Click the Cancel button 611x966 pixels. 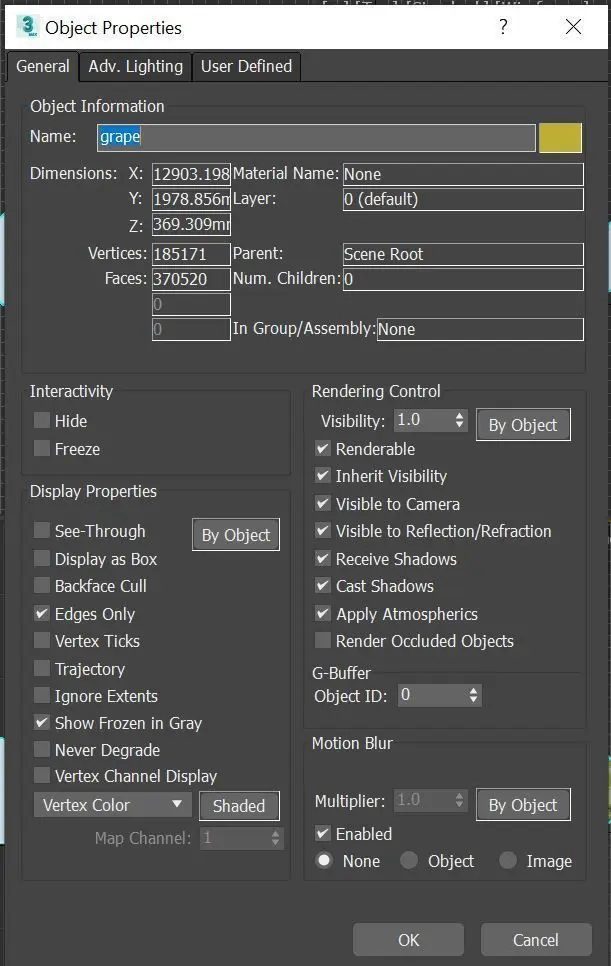pos(535,940)
